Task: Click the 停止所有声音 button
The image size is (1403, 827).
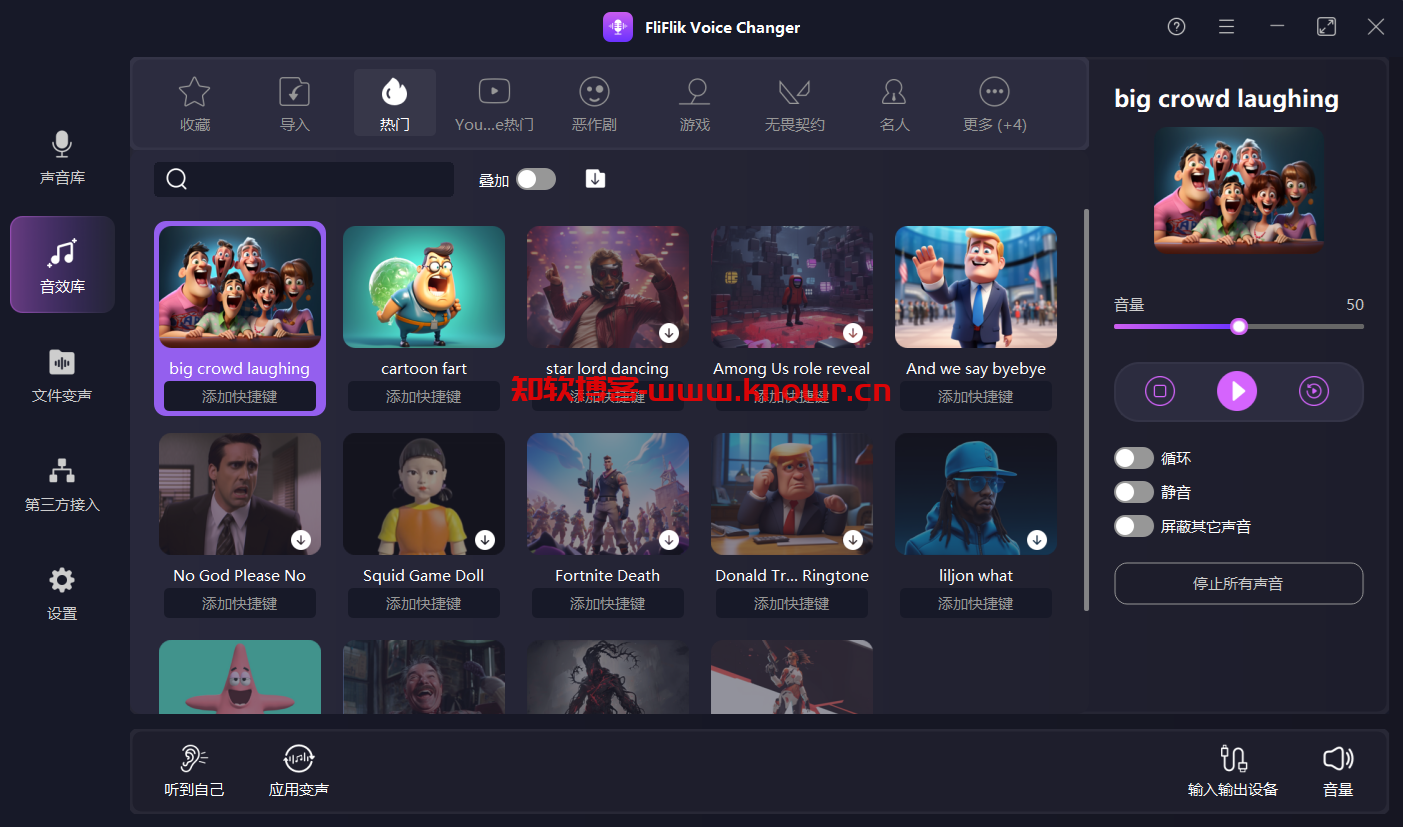Action: click(x=1238, y=583)
